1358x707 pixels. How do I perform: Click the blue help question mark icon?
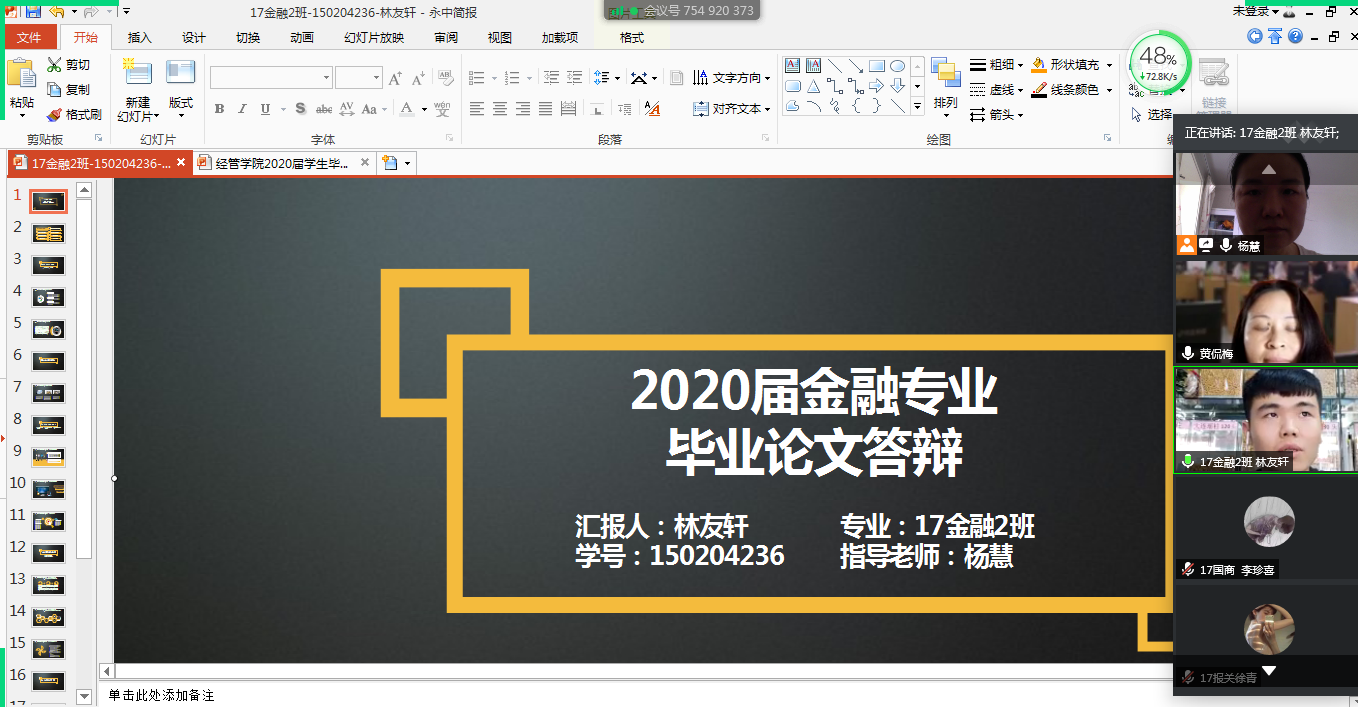click(1295, 37)
